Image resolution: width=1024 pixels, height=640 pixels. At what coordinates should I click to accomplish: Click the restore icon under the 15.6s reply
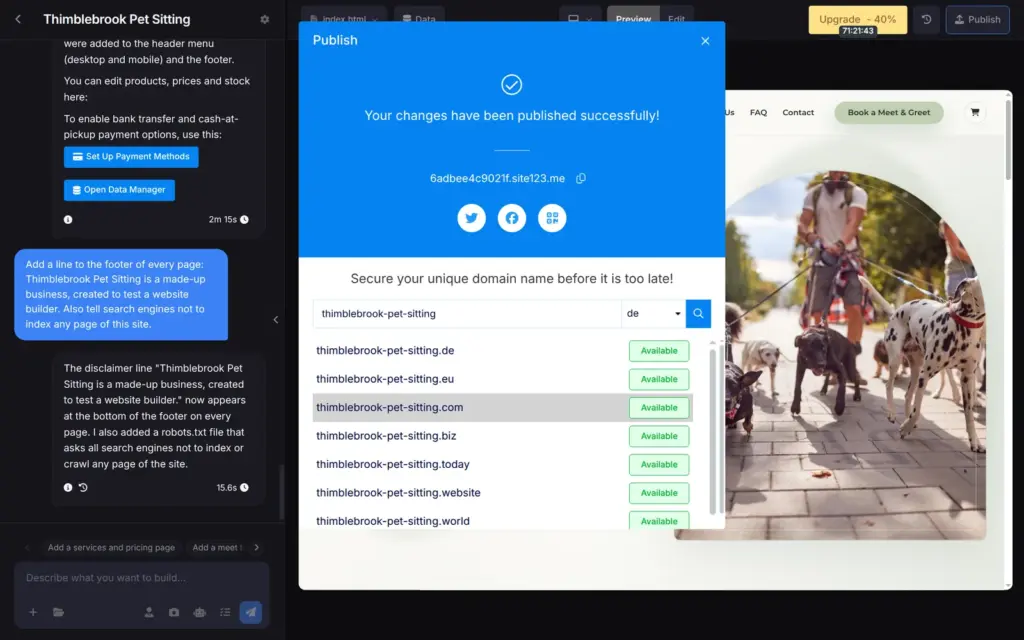pos(83,487)
